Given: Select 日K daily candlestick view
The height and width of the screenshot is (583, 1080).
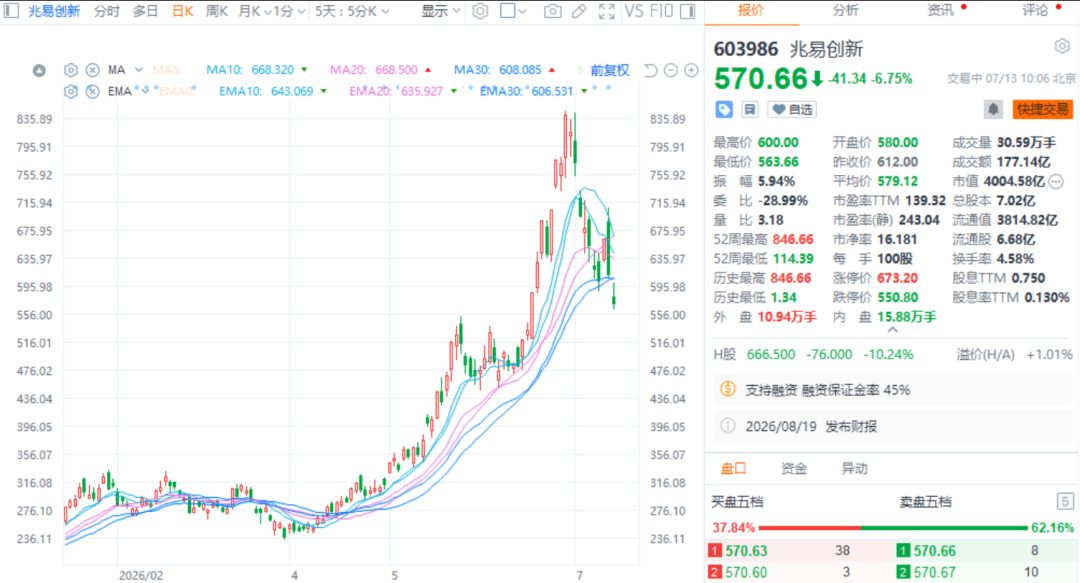Looking at the screenshot, I should coord(183,11).
